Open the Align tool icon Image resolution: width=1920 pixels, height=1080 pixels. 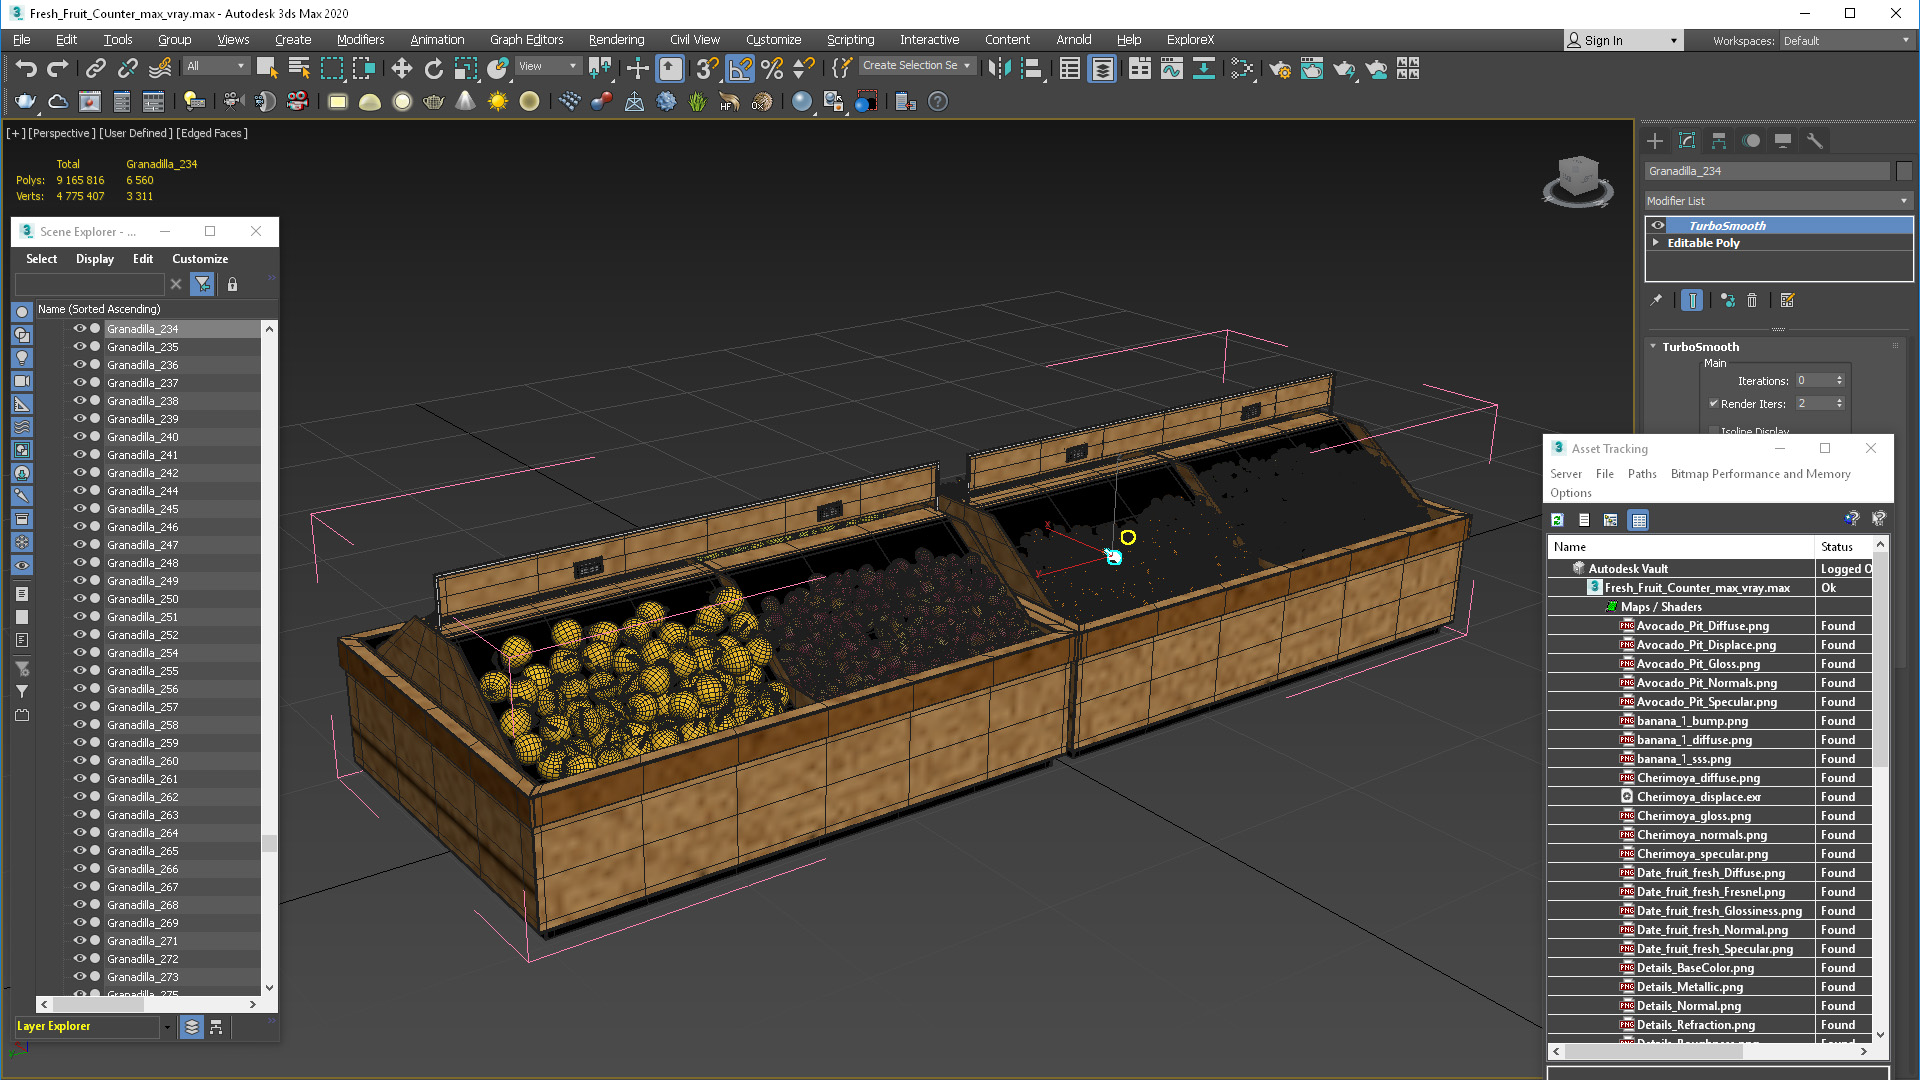[1031, 68]
